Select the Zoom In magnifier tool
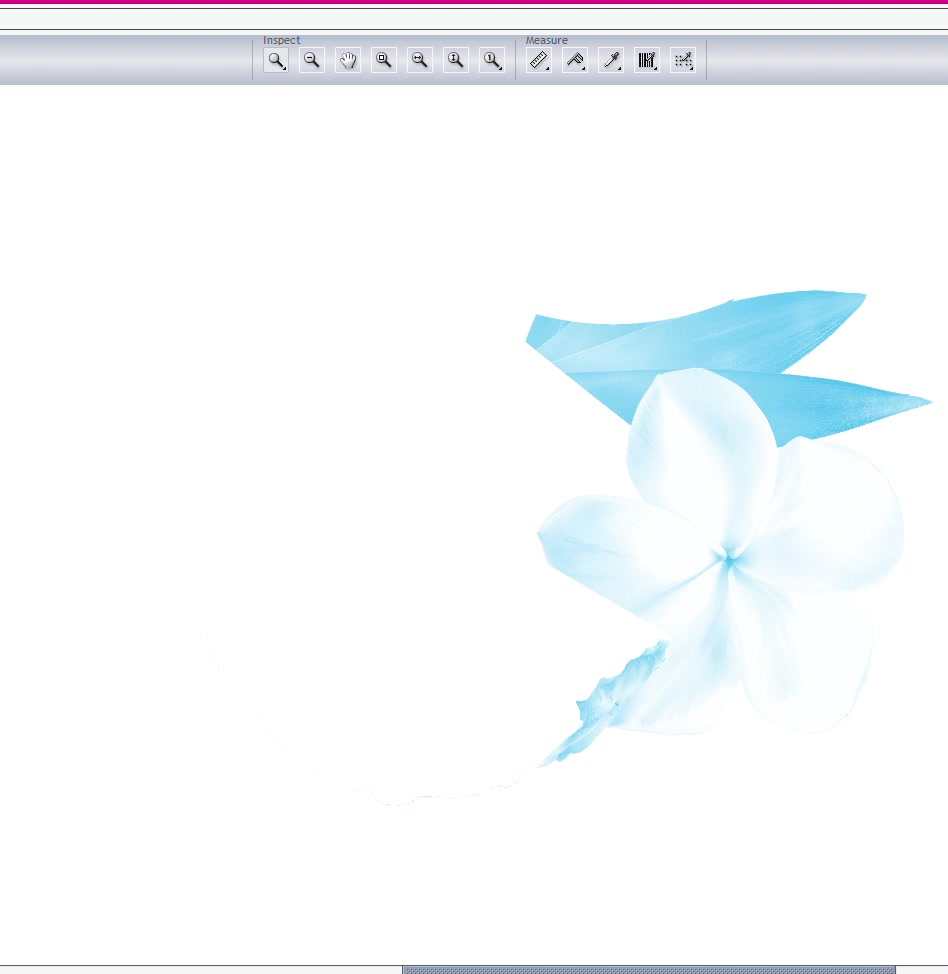This screenshot has height=974, width=948. [276, 61]
